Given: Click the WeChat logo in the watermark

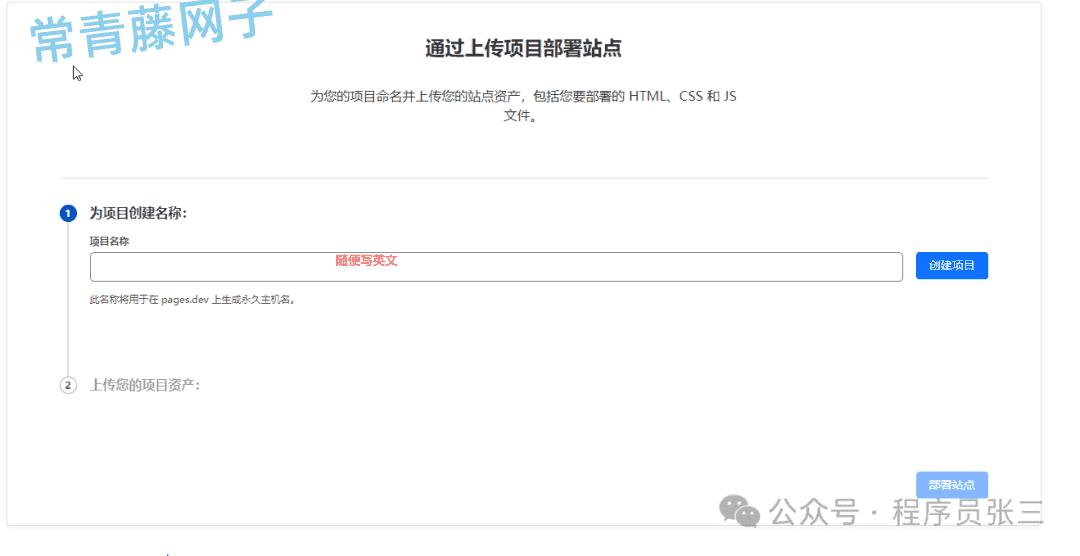Looking at the screenshot, I should click(742, 511).
